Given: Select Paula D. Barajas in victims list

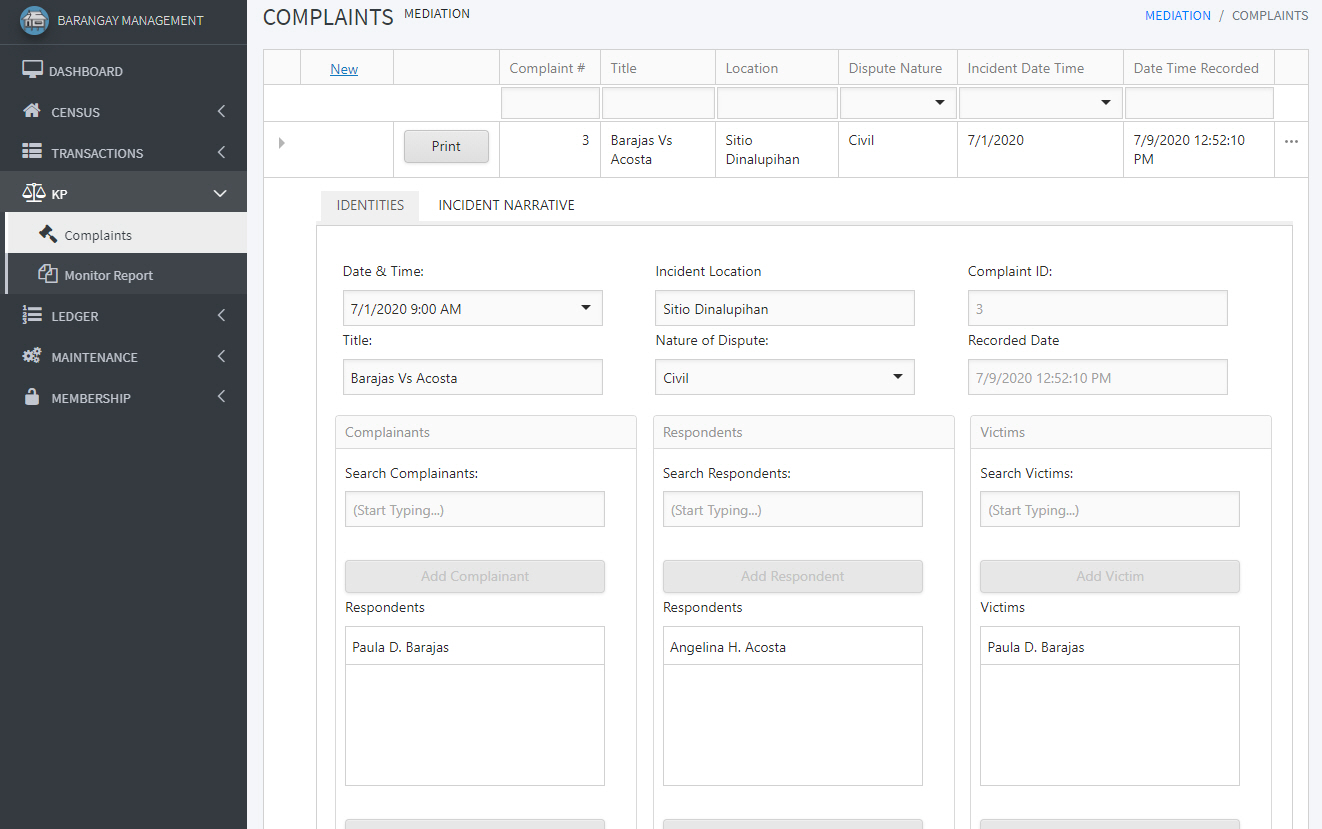Looking at the screenshot, I should 1110,647.
